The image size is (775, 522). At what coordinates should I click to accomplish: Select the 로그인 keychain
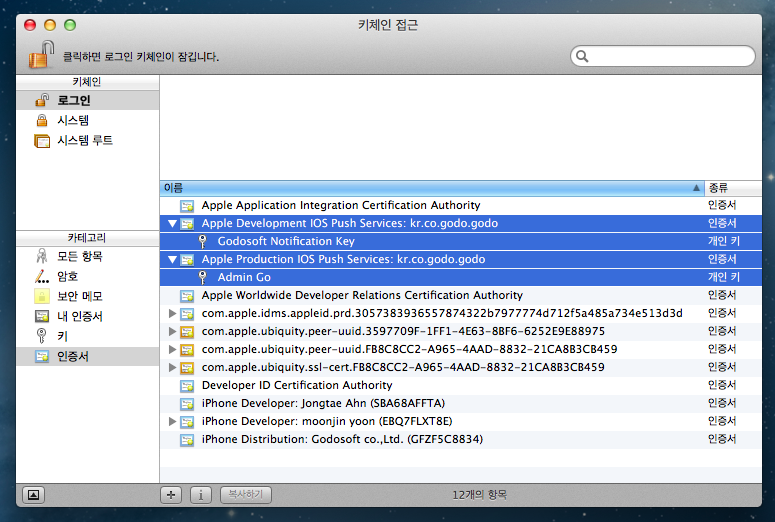[x=87, y=100]
